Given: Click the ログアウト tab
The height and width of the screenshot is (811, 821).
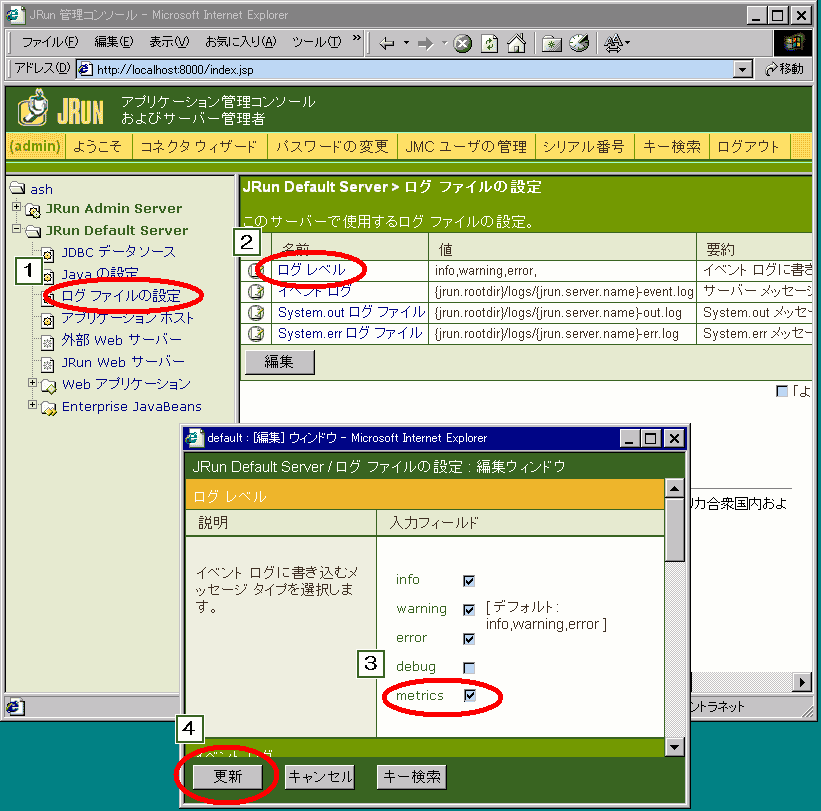Looking at the screenshot, I should click(748, 146).
